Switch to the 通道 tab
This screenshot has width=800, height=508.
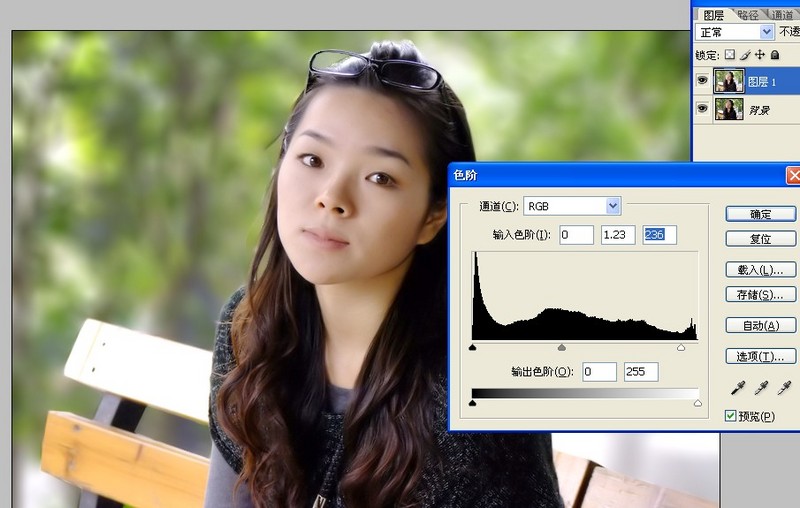[782, 15]
